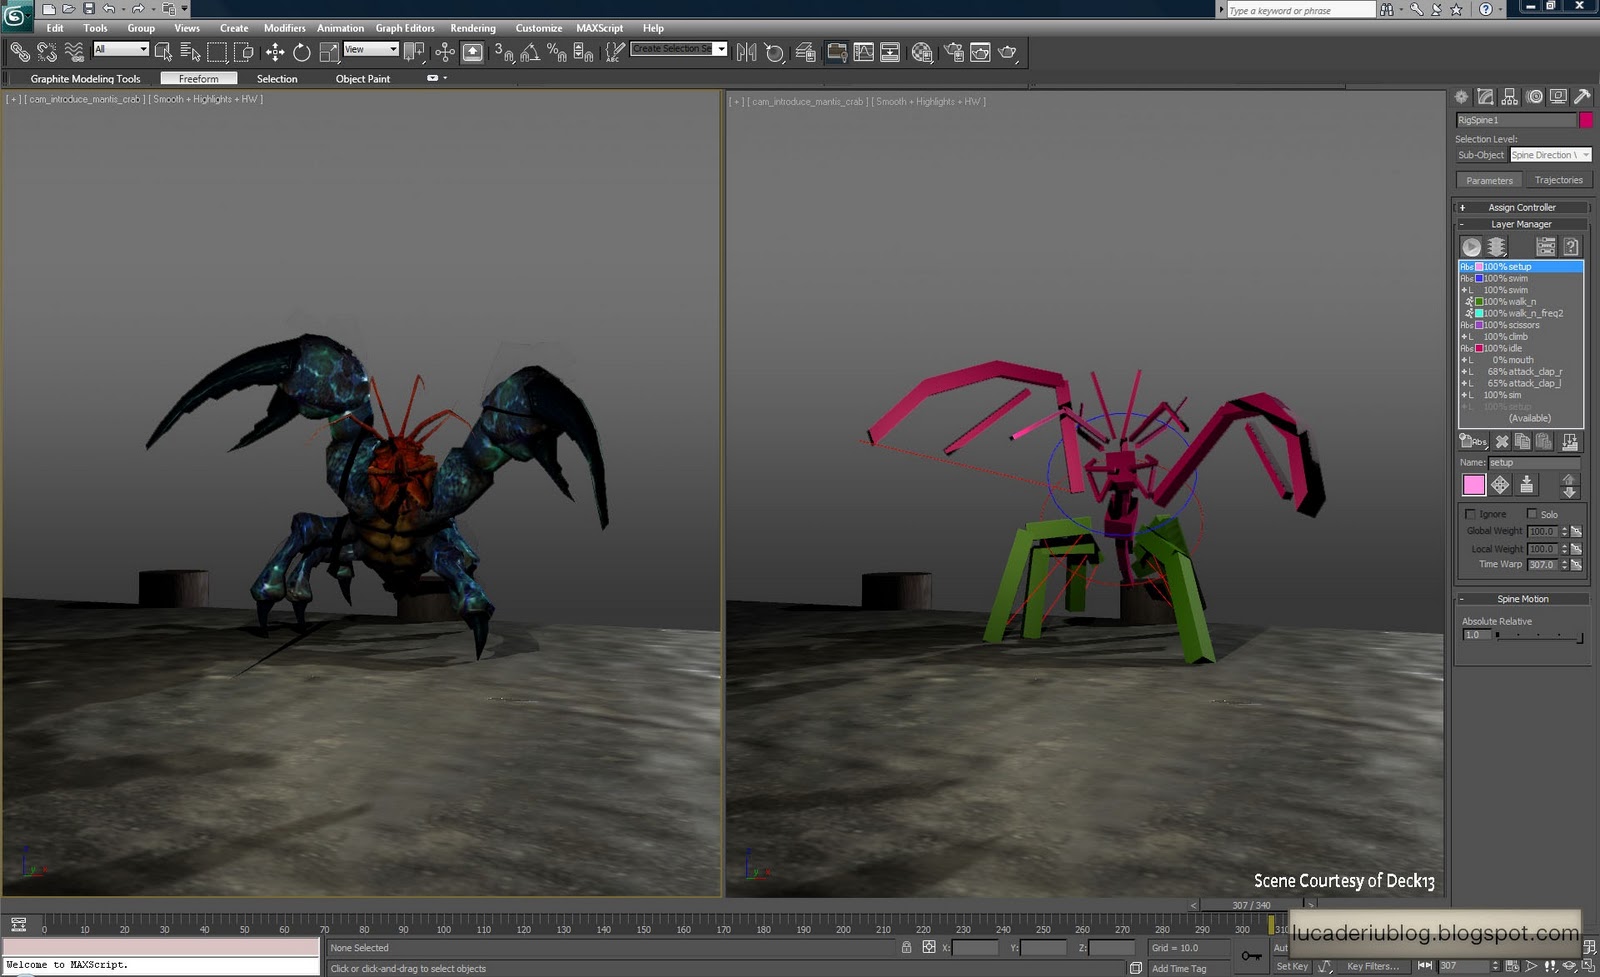Image resolution: width=1600 pixels, height=977 pixels.
Task: Collapse the Layer Manager rollout
Action: (1521, 224)
